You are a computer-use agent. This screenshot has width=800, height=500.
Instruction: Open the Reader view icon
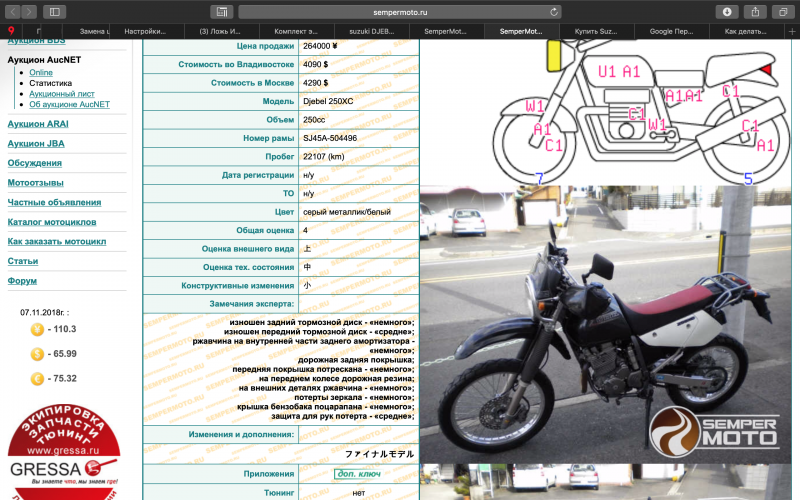click(x=222, y=12)
